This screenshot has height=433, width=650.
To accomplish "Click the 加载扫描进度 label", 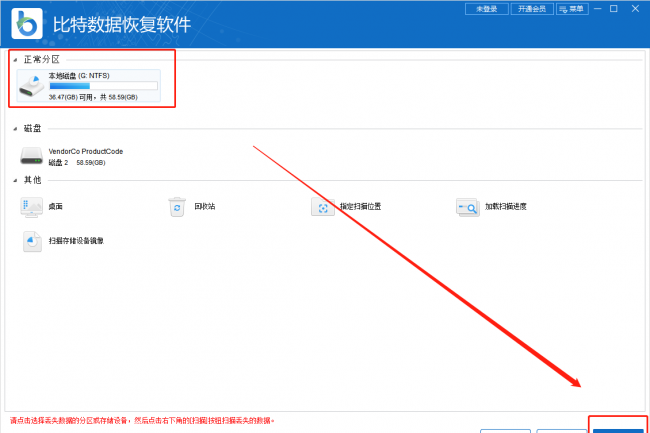I will tap(506, 206).
